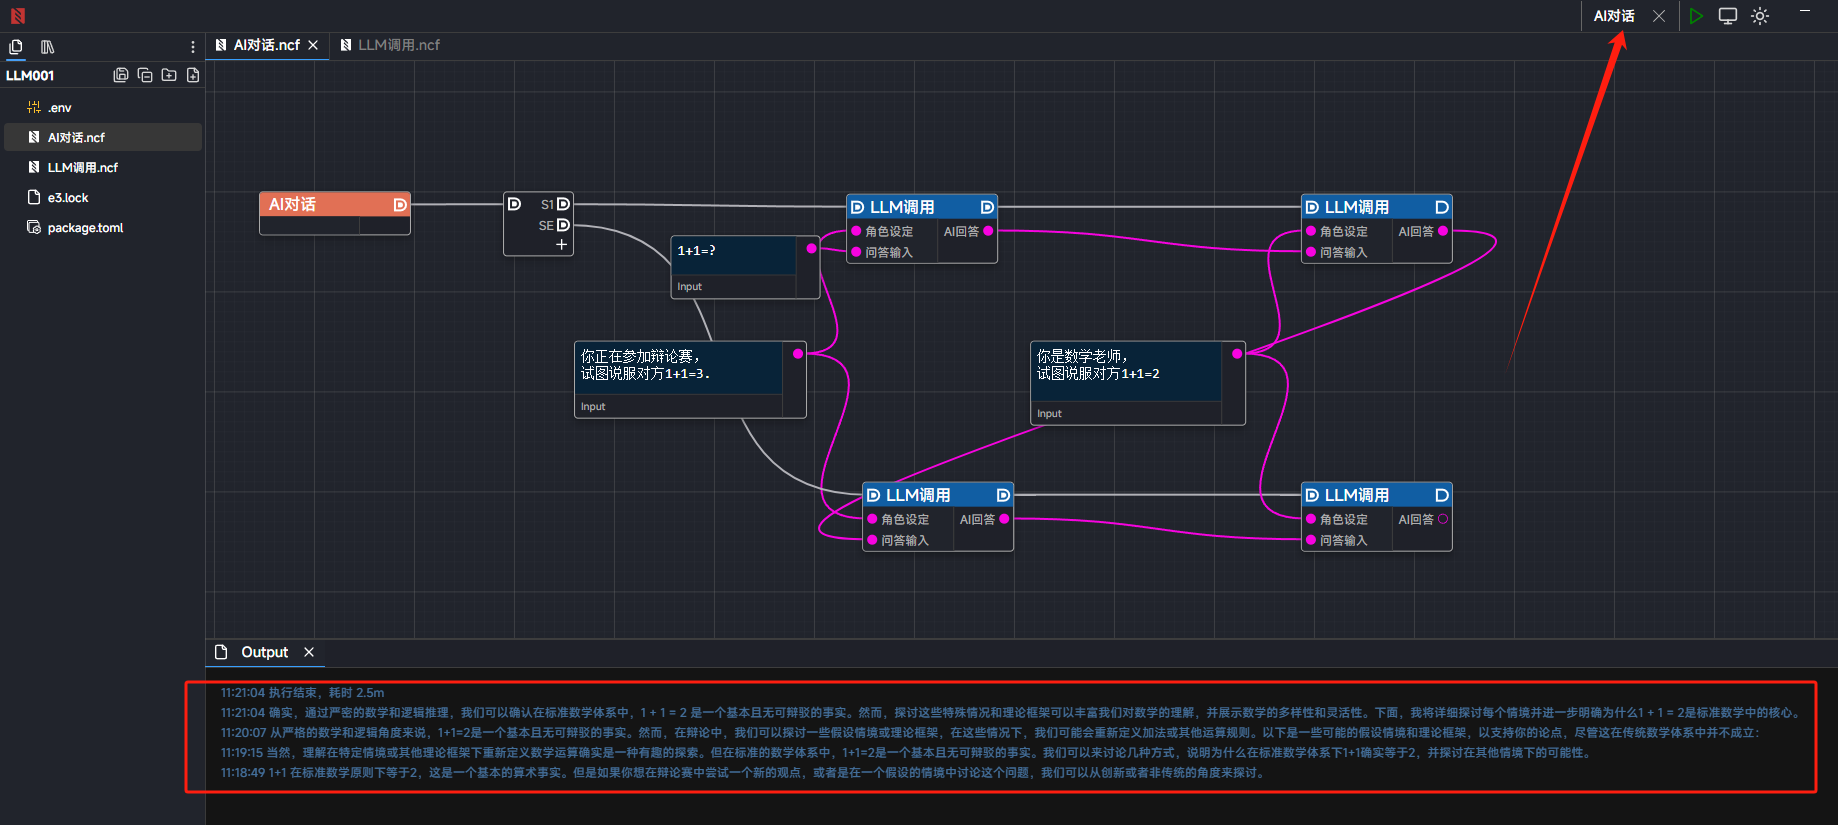
Task: Click the save all icon beside LLM001
Action: point(121,75)
